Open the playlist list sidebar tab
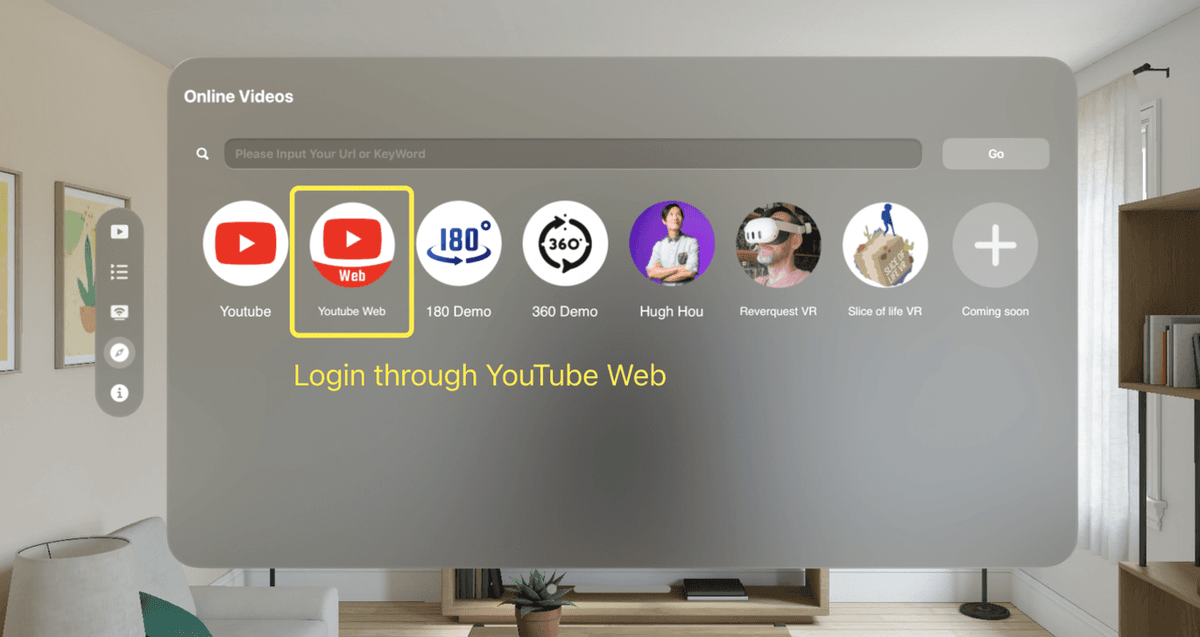The image size is (1200, 637). click(120, 272)
